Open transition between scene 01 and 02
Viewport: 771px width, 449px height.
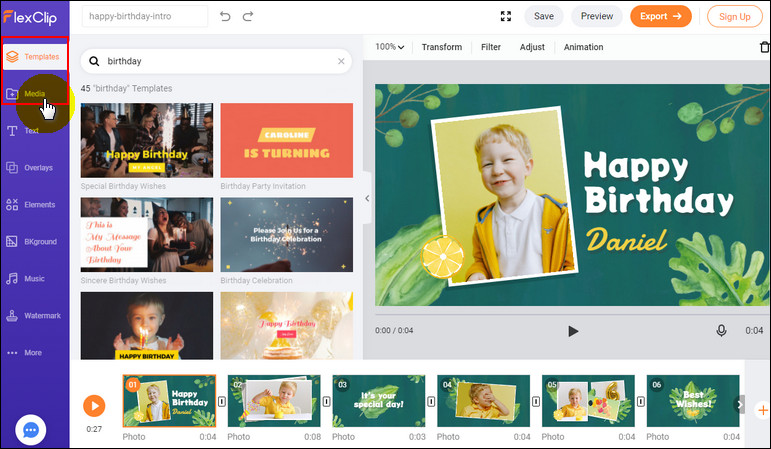[x=222, y=402]
